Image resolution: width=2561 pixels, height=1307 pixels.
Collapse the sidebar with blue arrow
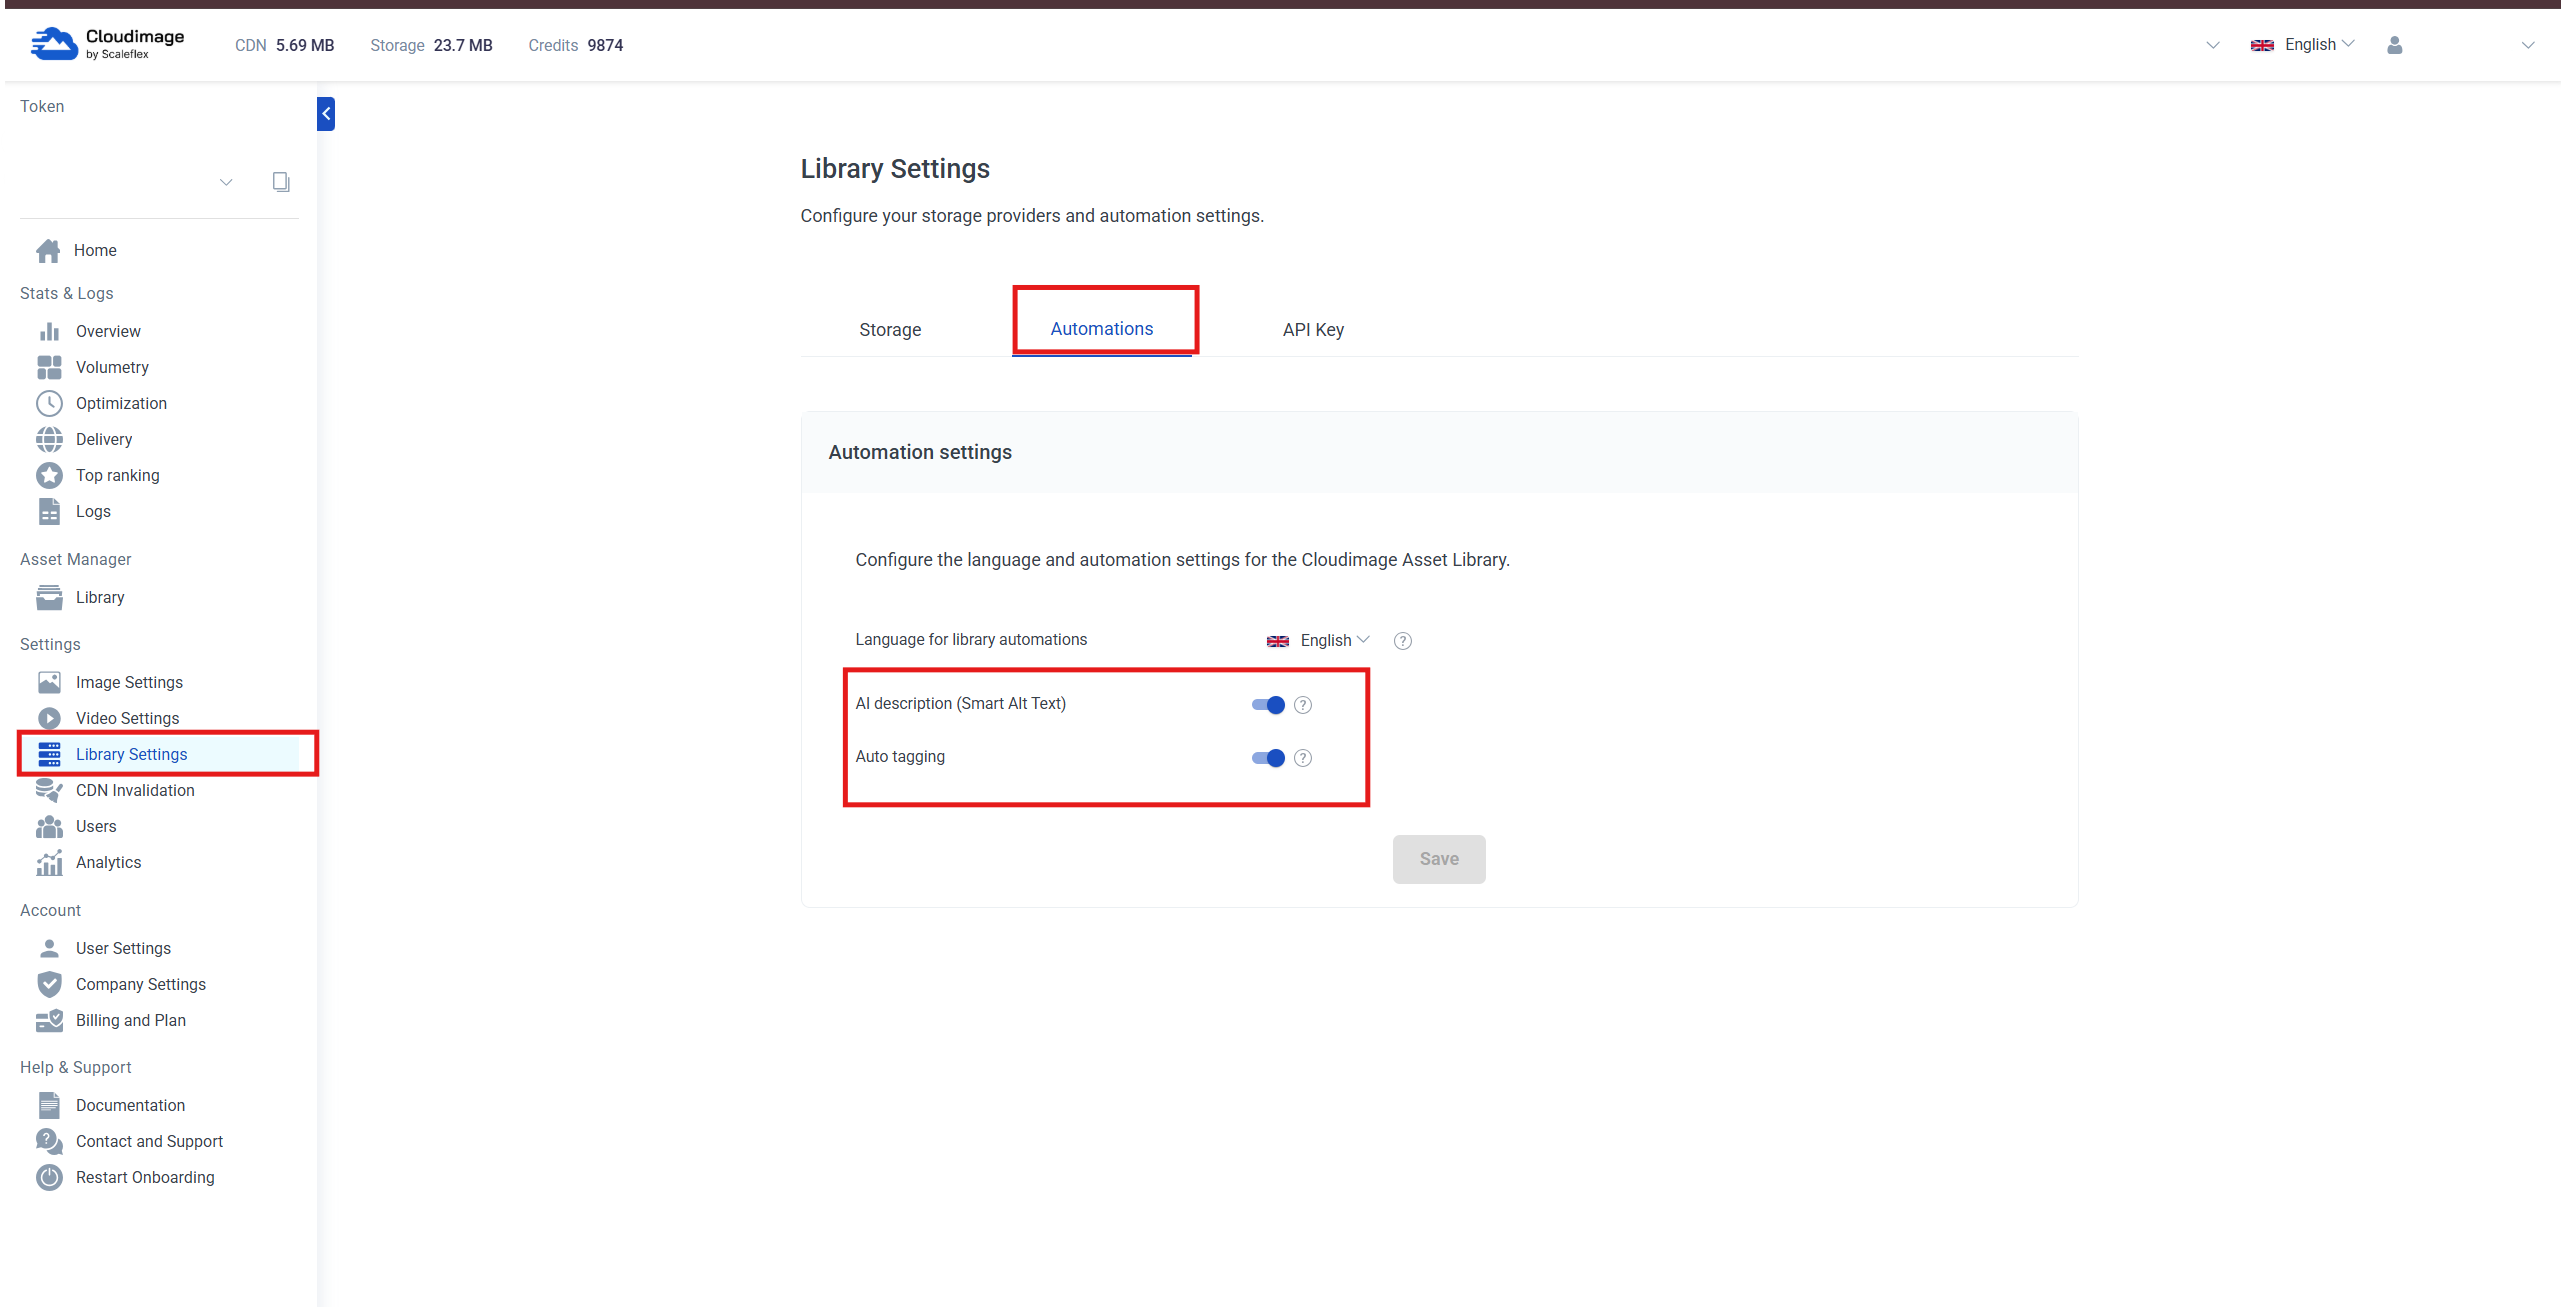(326, 114)
